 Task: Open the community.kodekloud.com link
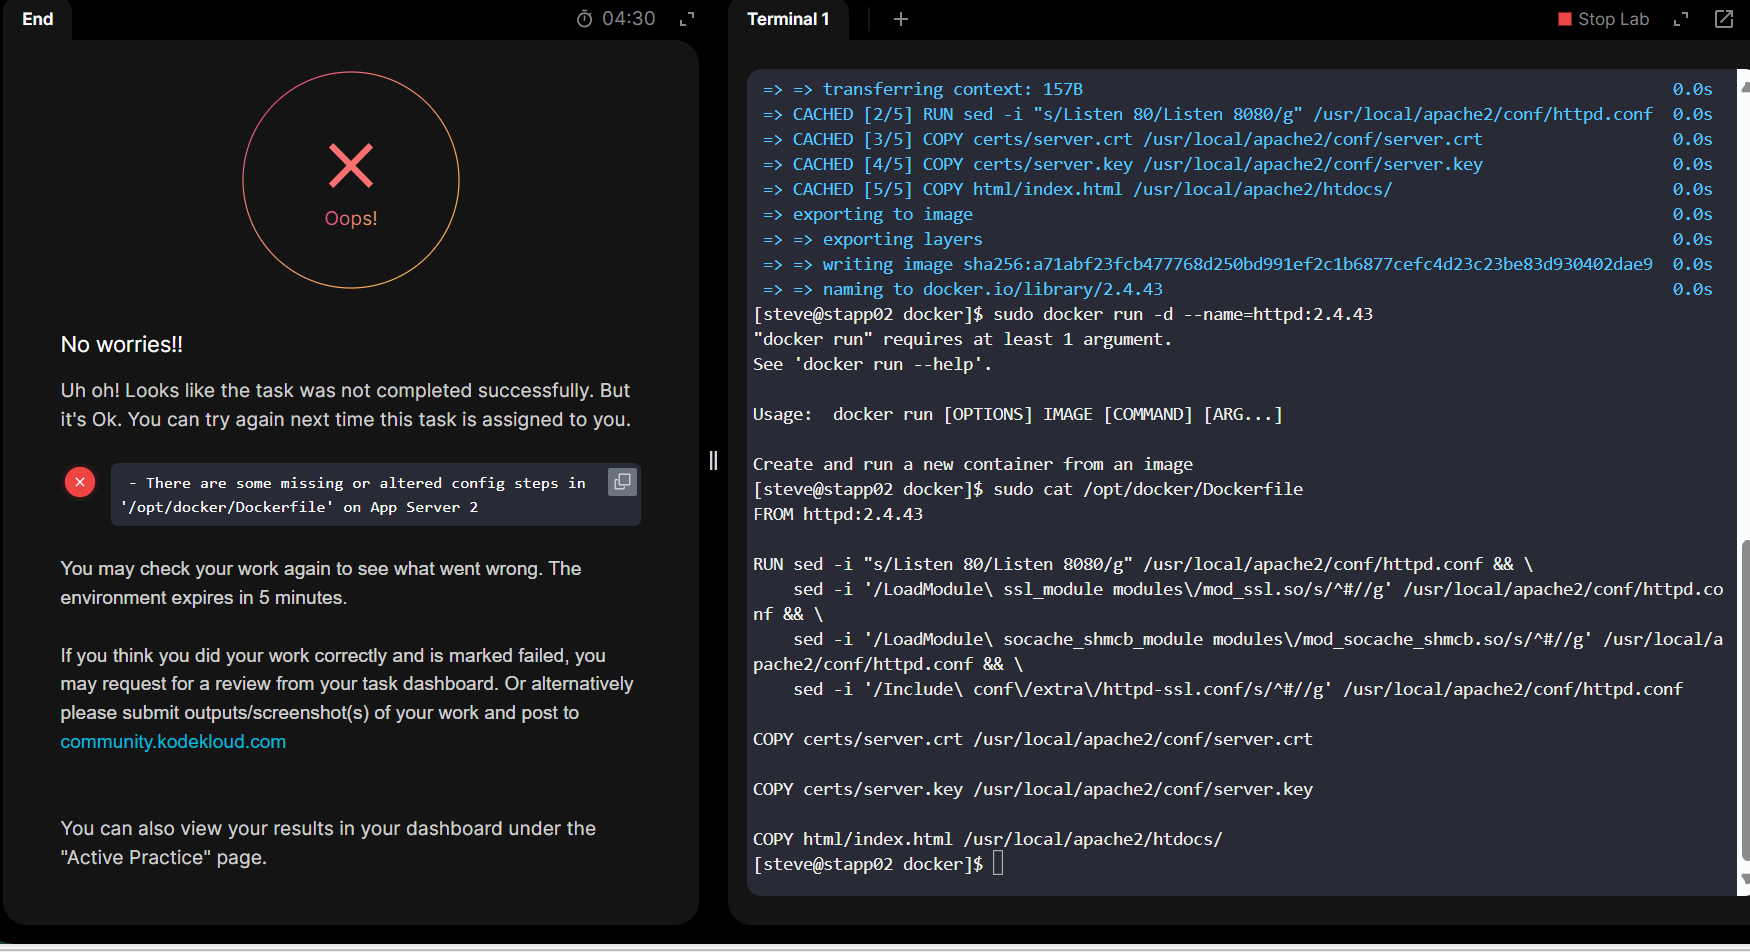pos(173,742)
